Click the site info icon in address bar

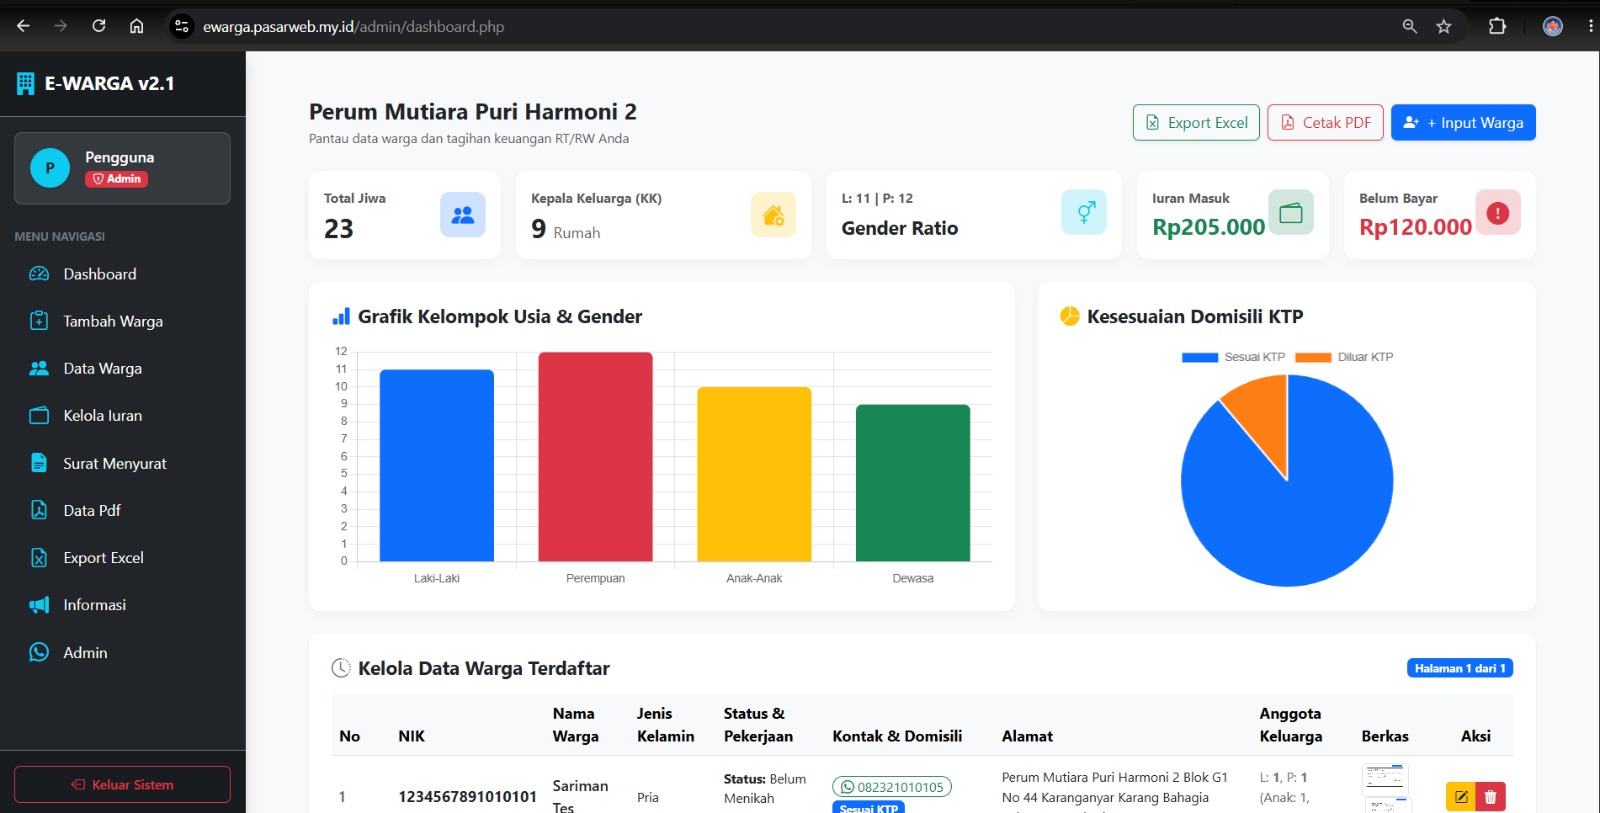(181, 27)
